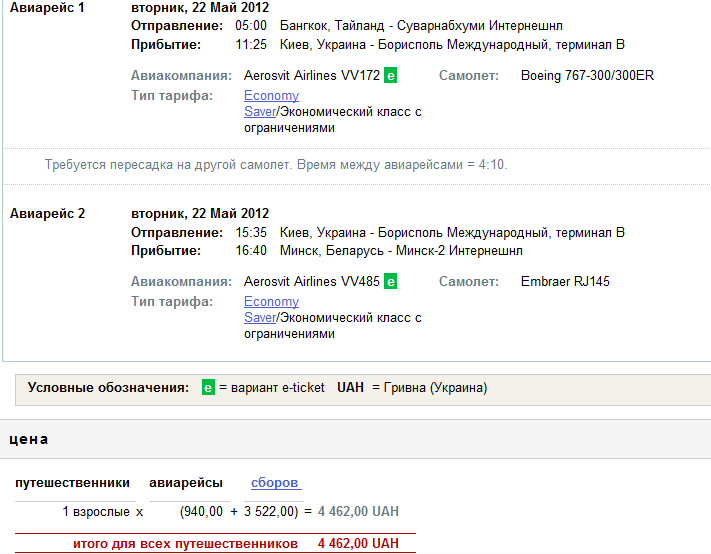Image resolution: width=711 pixels, height=554 pixels.
Task: Click 1 взрослые traveler row
Action: [96, 511]
